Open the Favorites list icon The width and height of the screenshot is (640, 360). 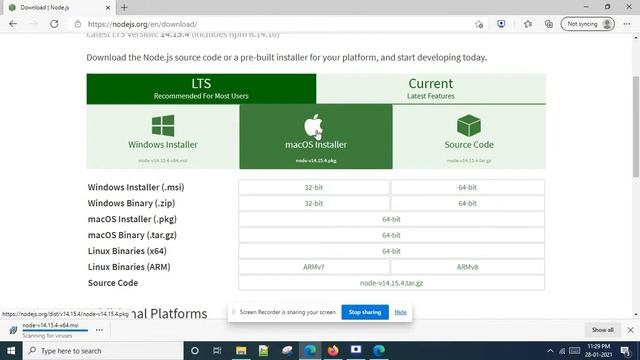click(528, 24)
